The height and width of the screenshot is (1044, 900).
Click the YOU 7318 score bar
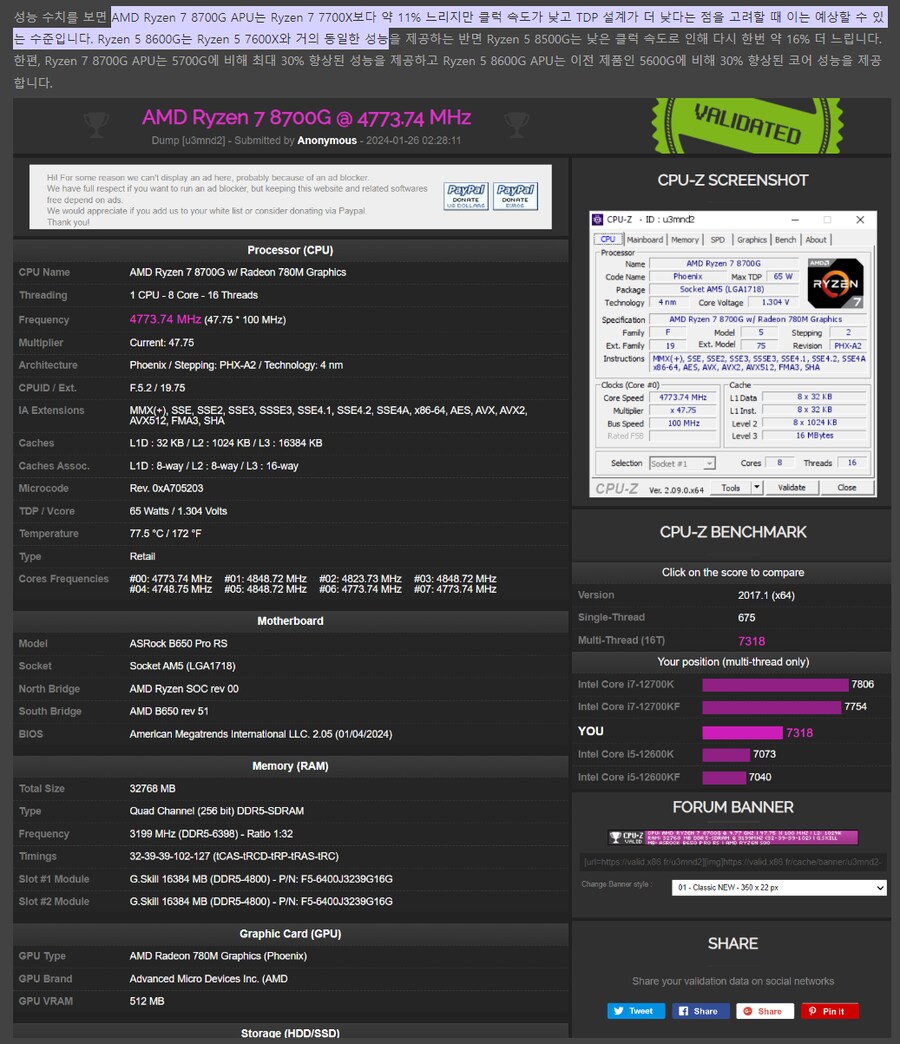point(742,732)
